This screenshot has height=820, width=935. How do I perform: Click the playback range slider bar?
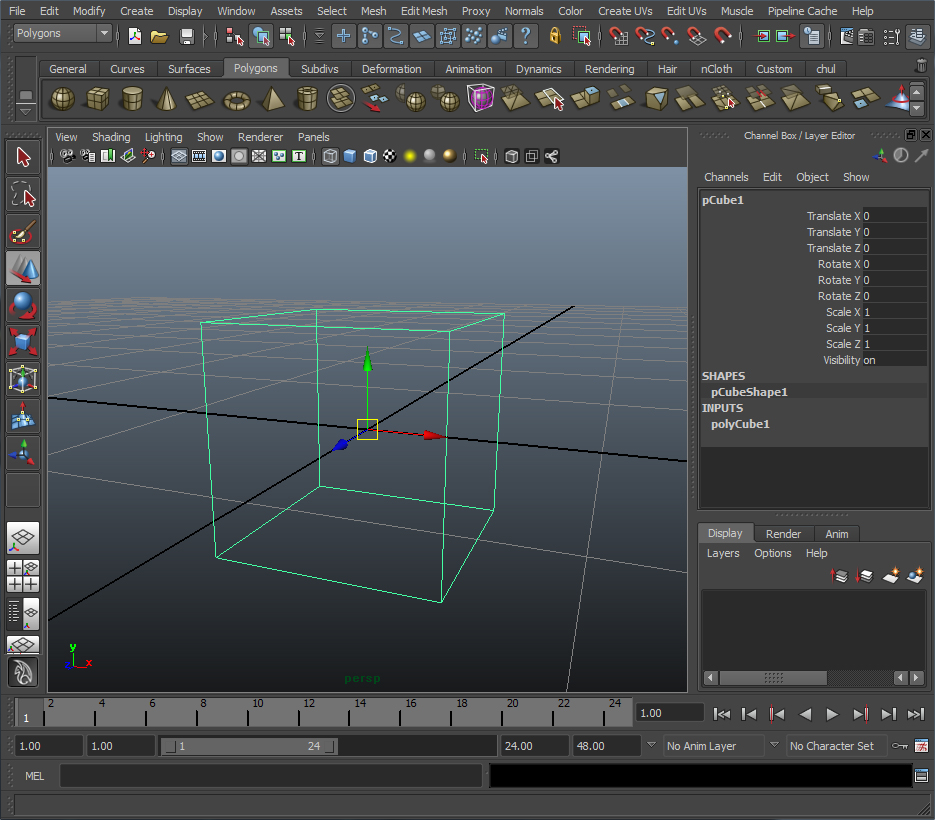tap(248, 746)
